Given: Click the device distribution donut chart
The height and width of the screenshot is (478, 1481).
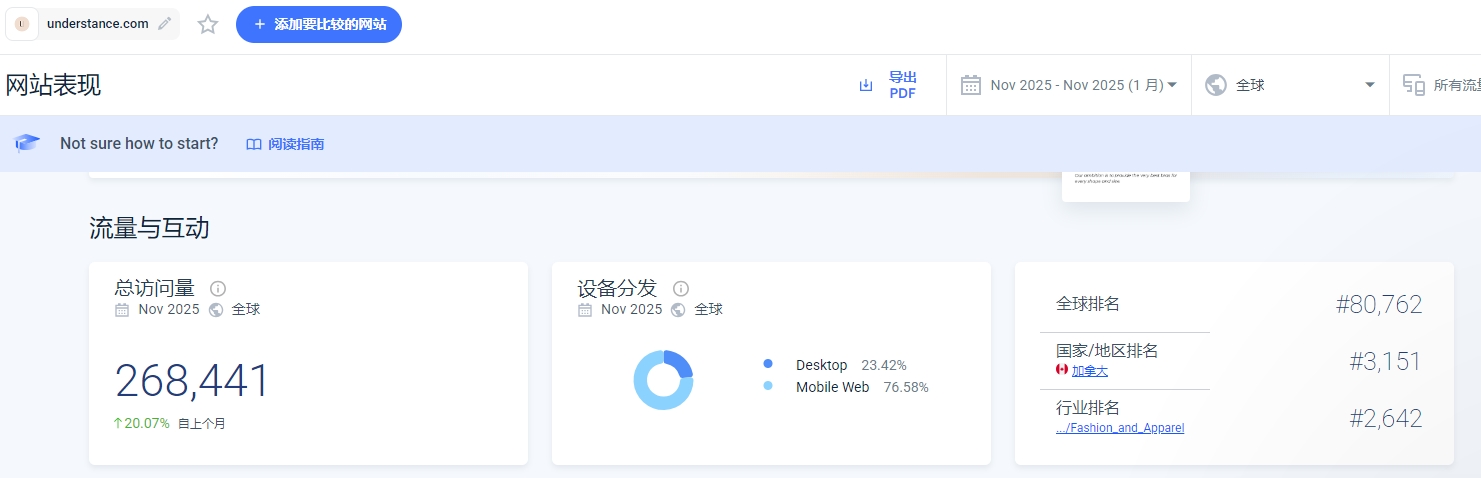Looking at the screenshot, I should 663,380.
